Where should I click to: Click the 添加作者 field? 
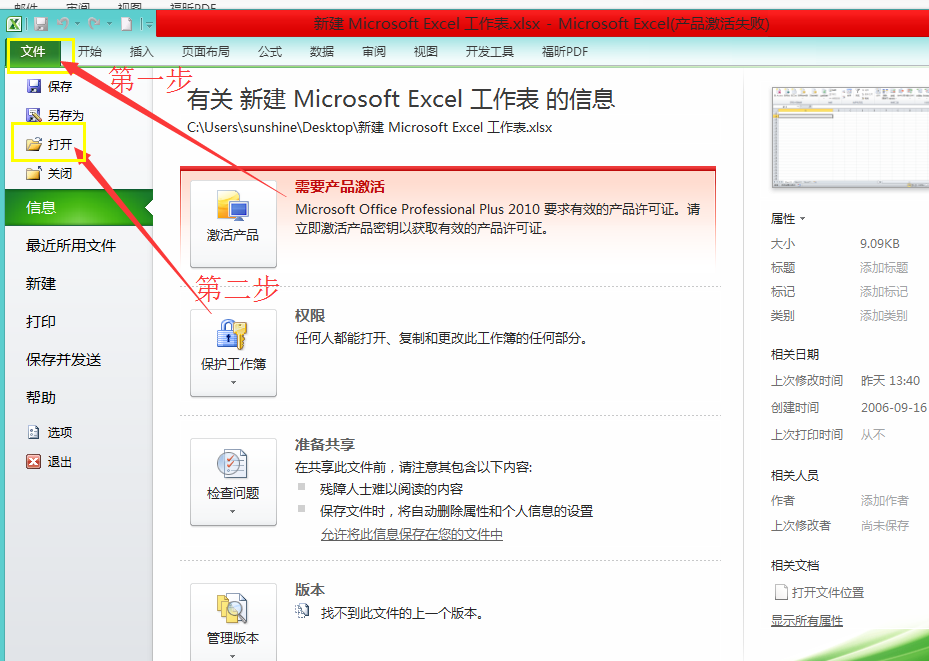click(x=885, y=500)
